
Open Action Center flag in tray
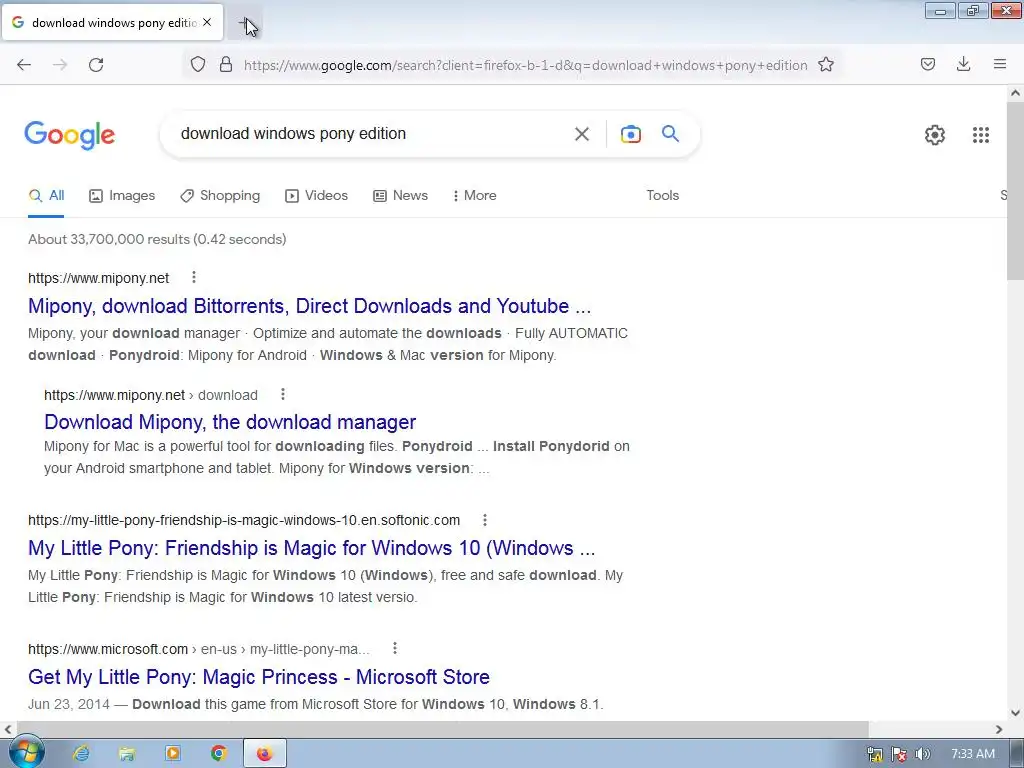(x=899, y=754)
